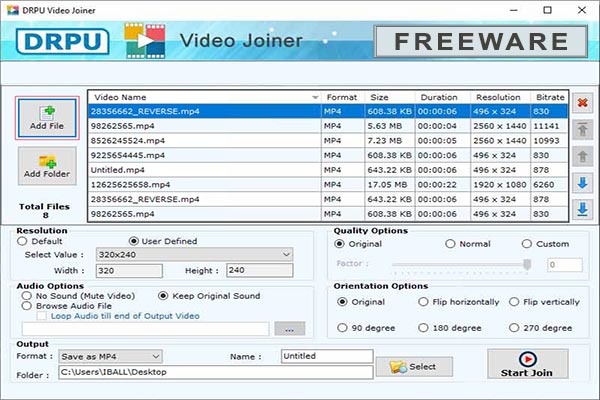Open the Save as MP4 format dropdown
This screenshot has height=400, width=600.
point(110,356)
